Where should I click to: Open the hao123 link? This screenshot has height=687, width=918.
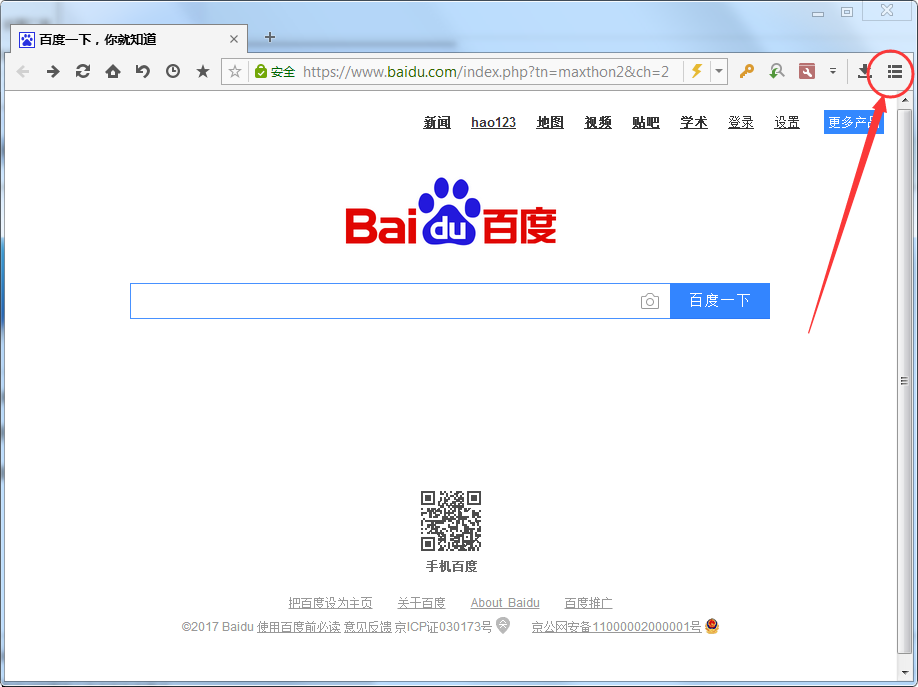(494, 122)
